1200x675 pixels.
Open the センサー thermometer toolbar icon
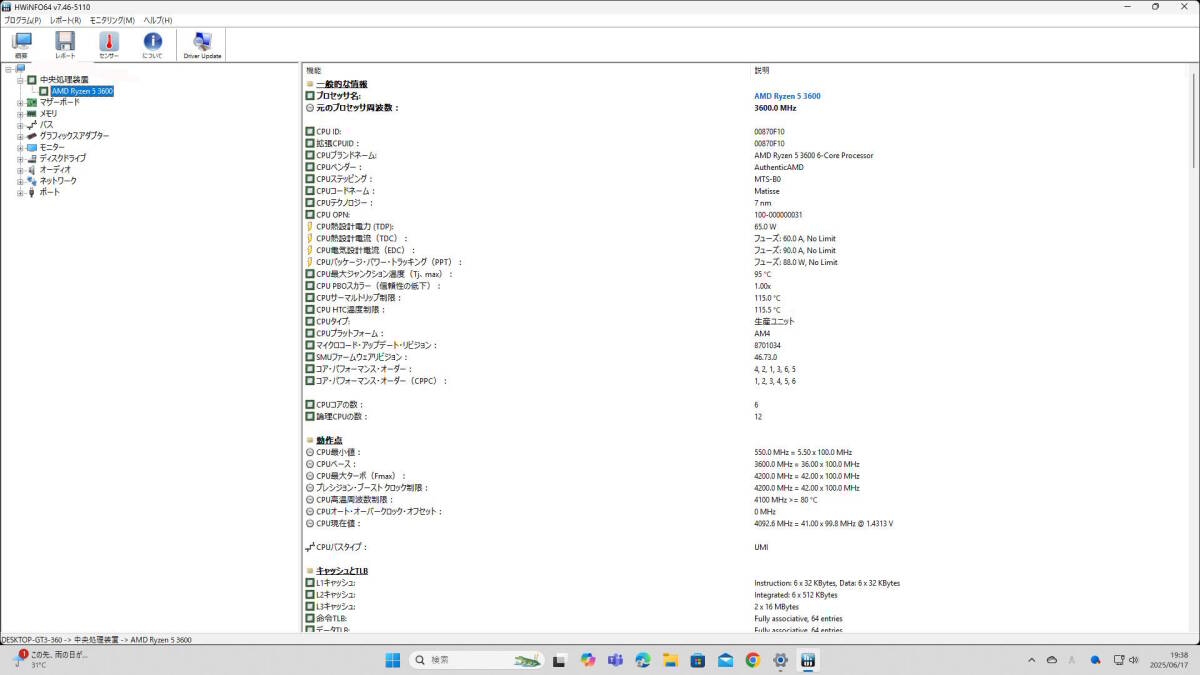(109, 45)
